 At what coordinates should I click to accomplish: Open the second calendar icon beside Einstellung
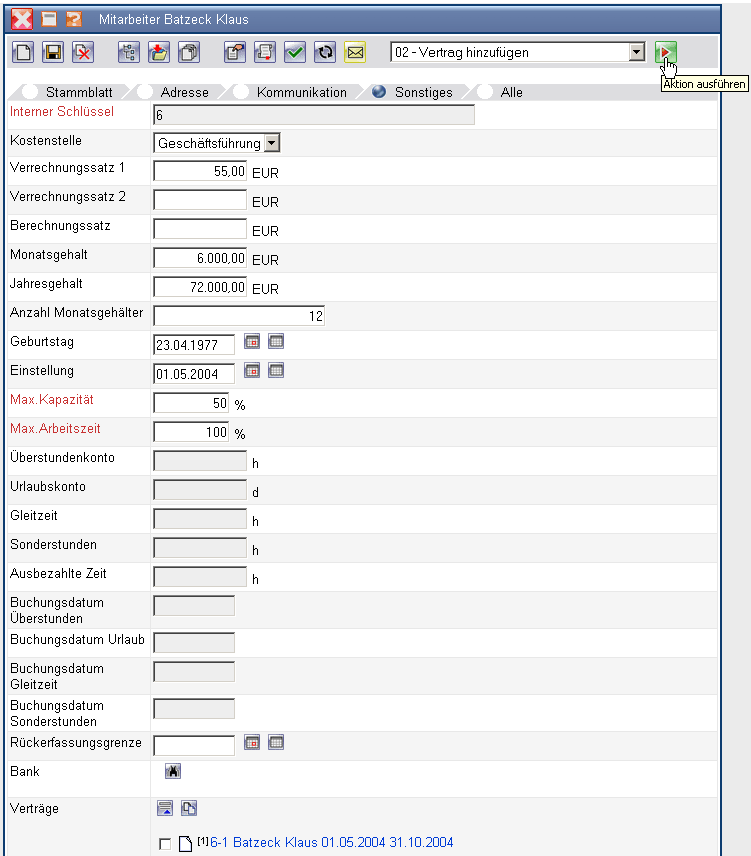pyautogui.click(x=277, y=371)
